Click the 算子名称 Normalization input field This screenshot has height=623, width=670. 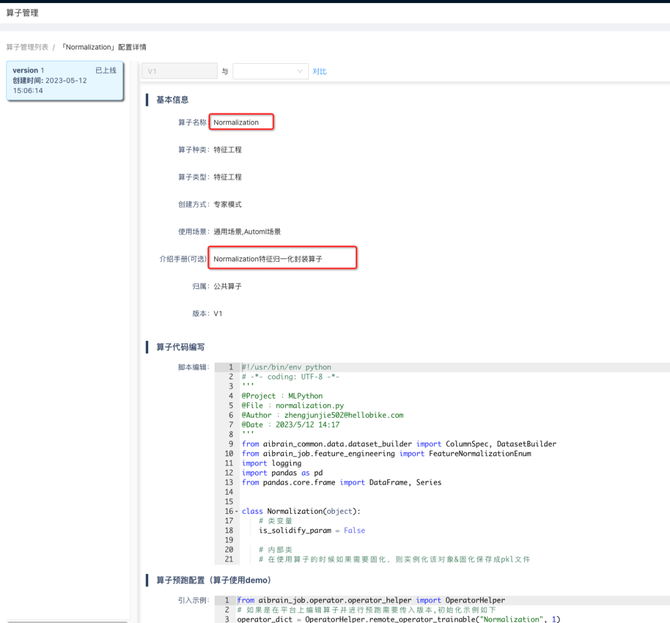[241, 122]
